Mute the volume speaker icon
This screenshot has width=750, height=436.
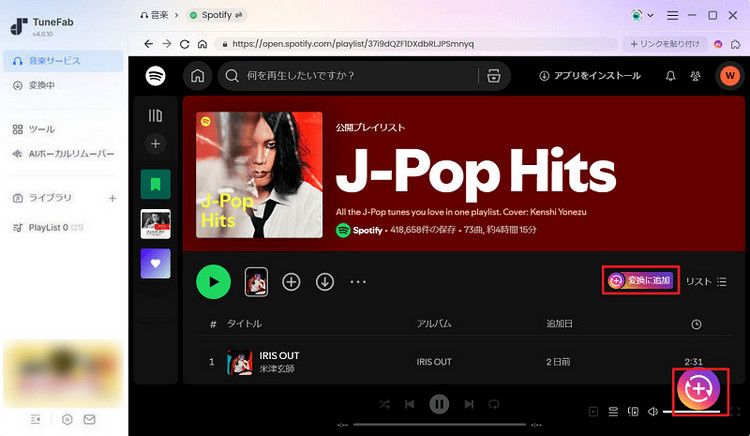653,411
